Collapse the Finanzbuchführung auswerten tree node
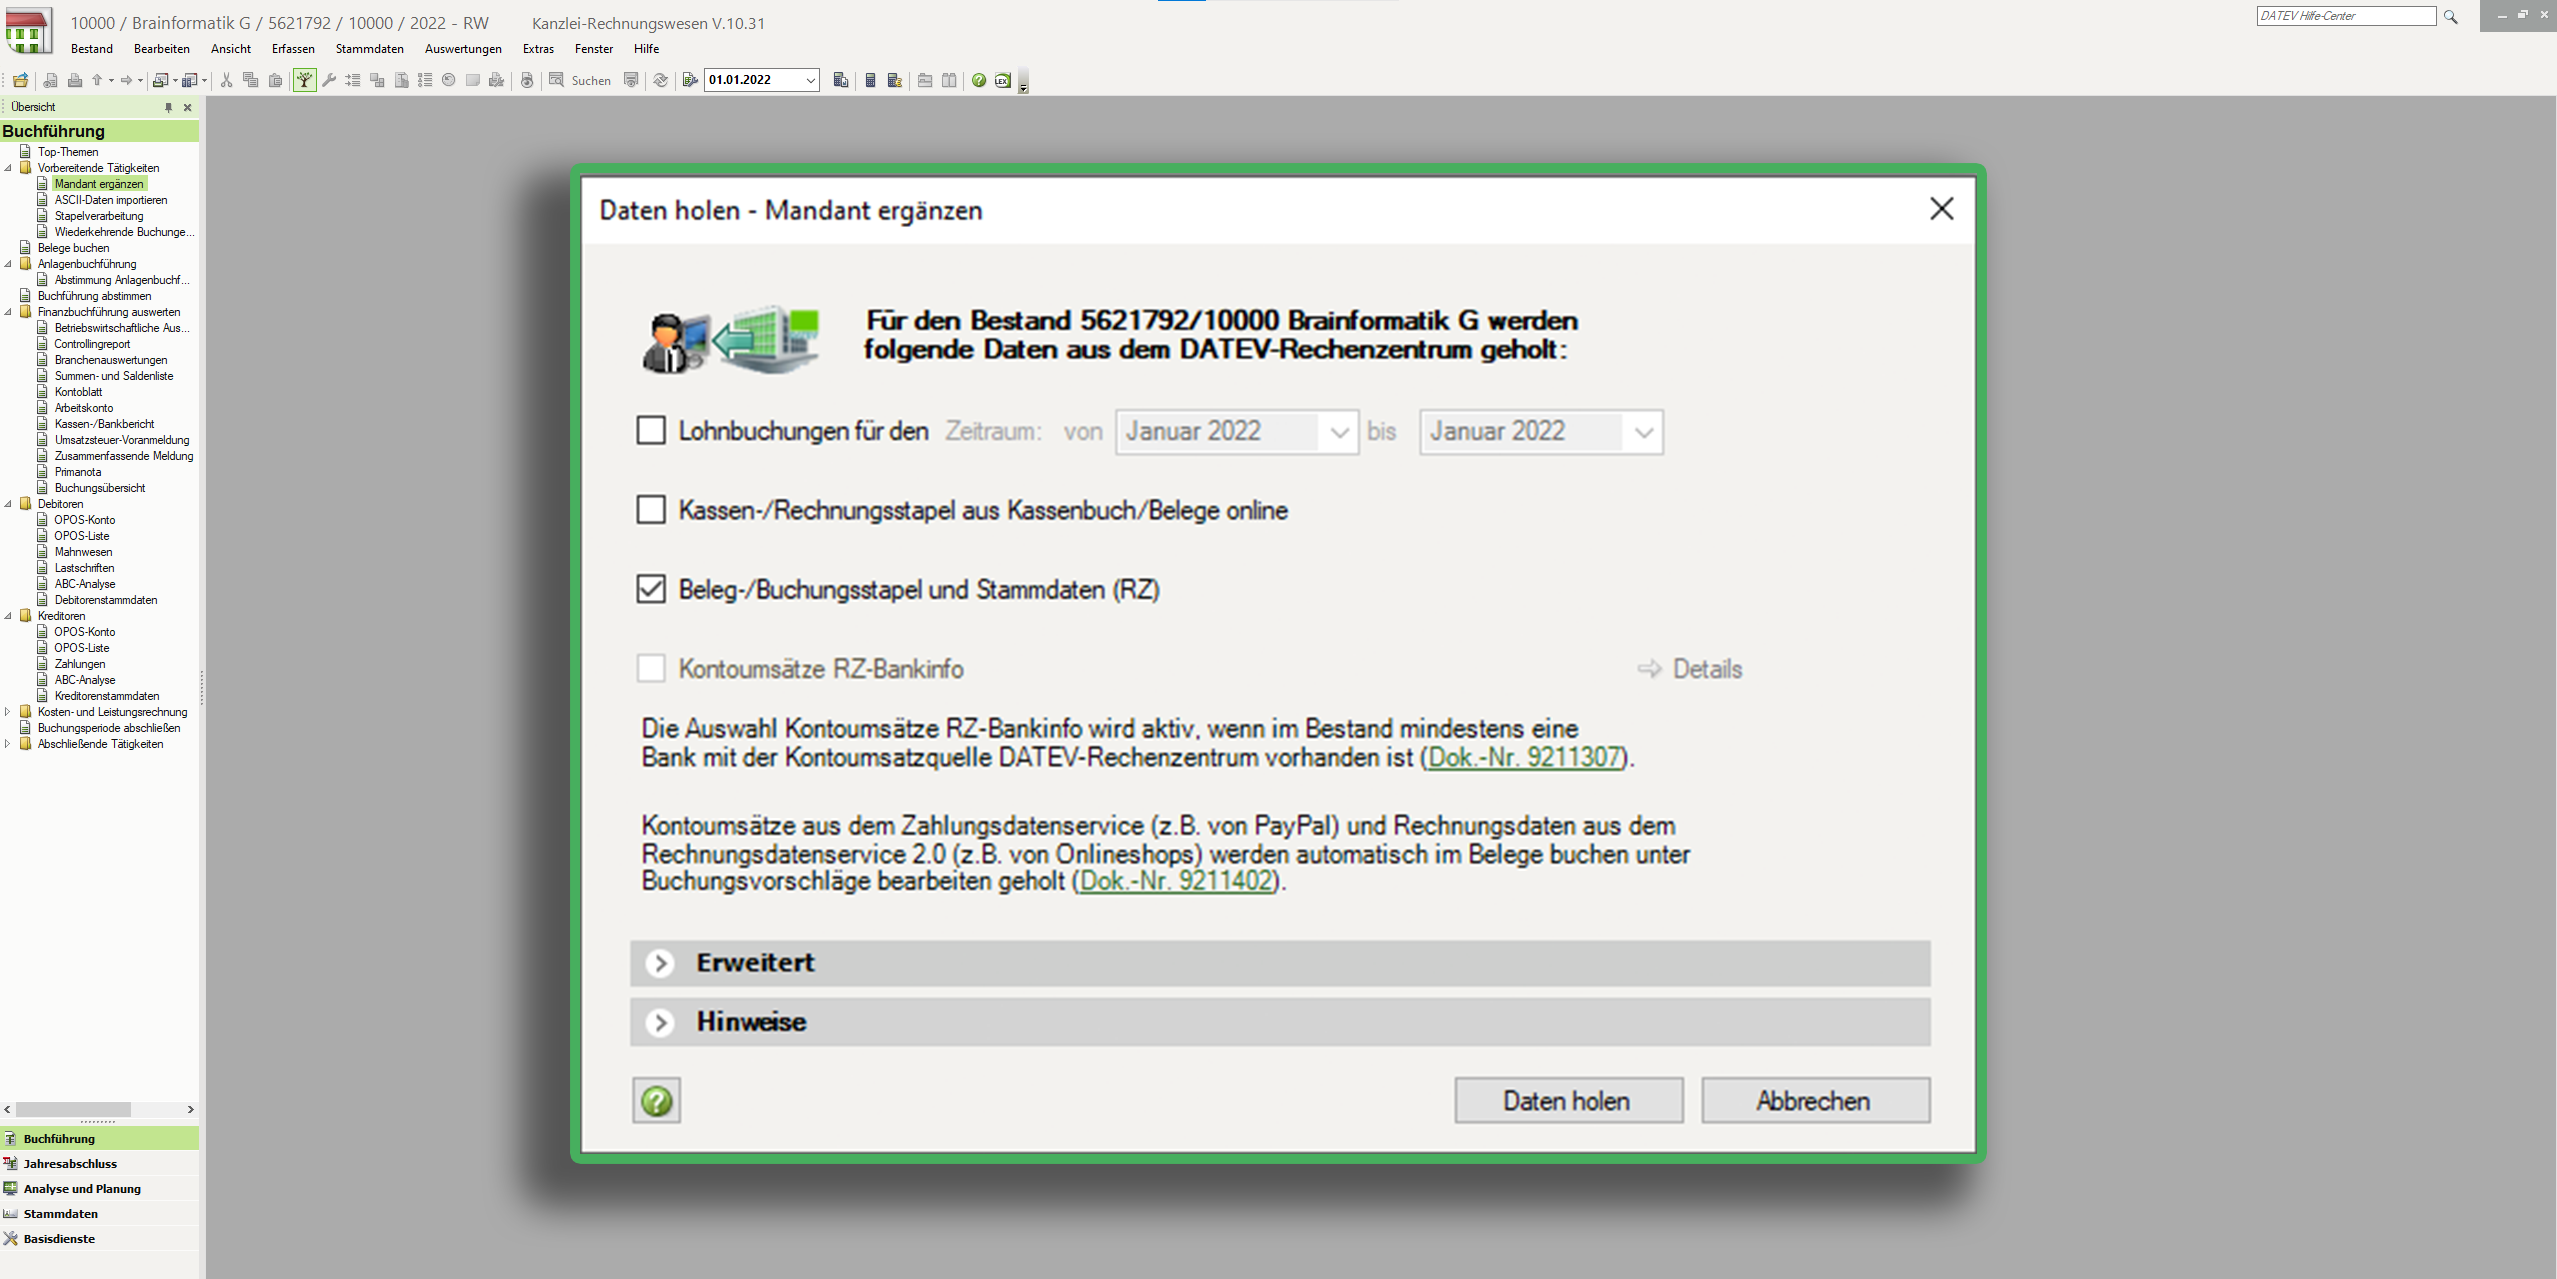This screenshot has width=2557, height=1279. click(8, 312)
